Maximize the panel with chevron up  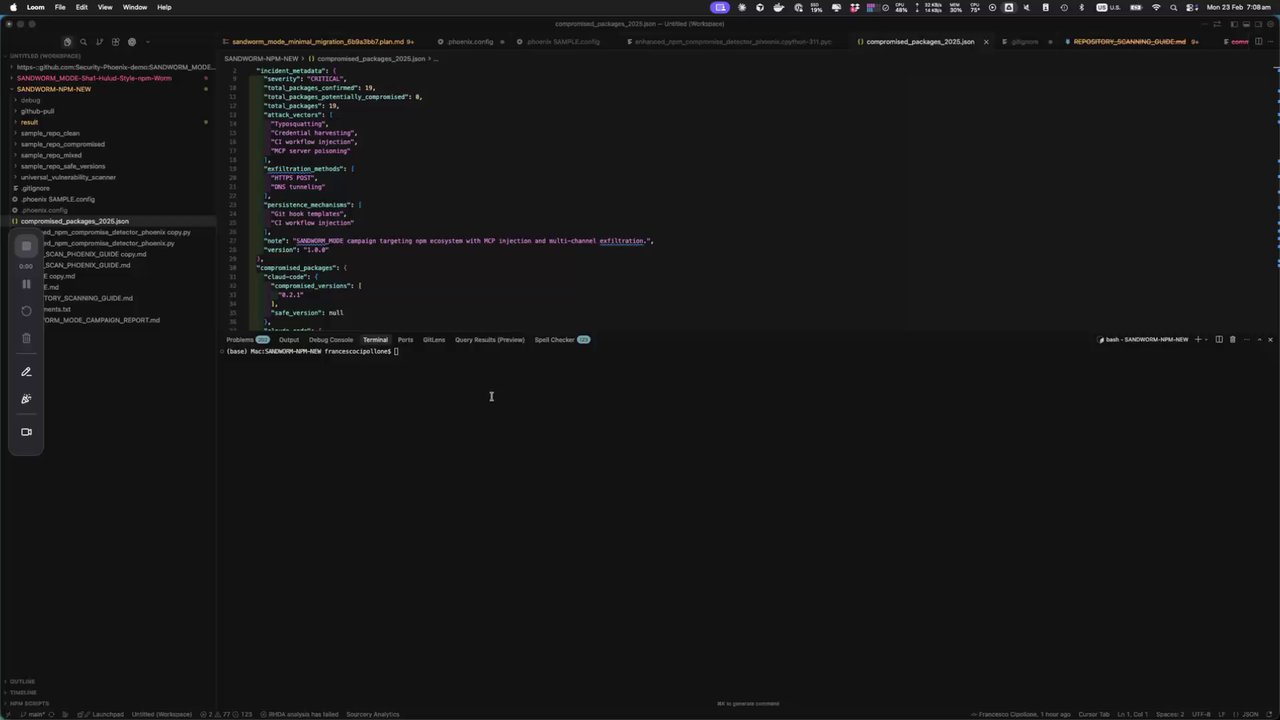(x=1259, y=340)
